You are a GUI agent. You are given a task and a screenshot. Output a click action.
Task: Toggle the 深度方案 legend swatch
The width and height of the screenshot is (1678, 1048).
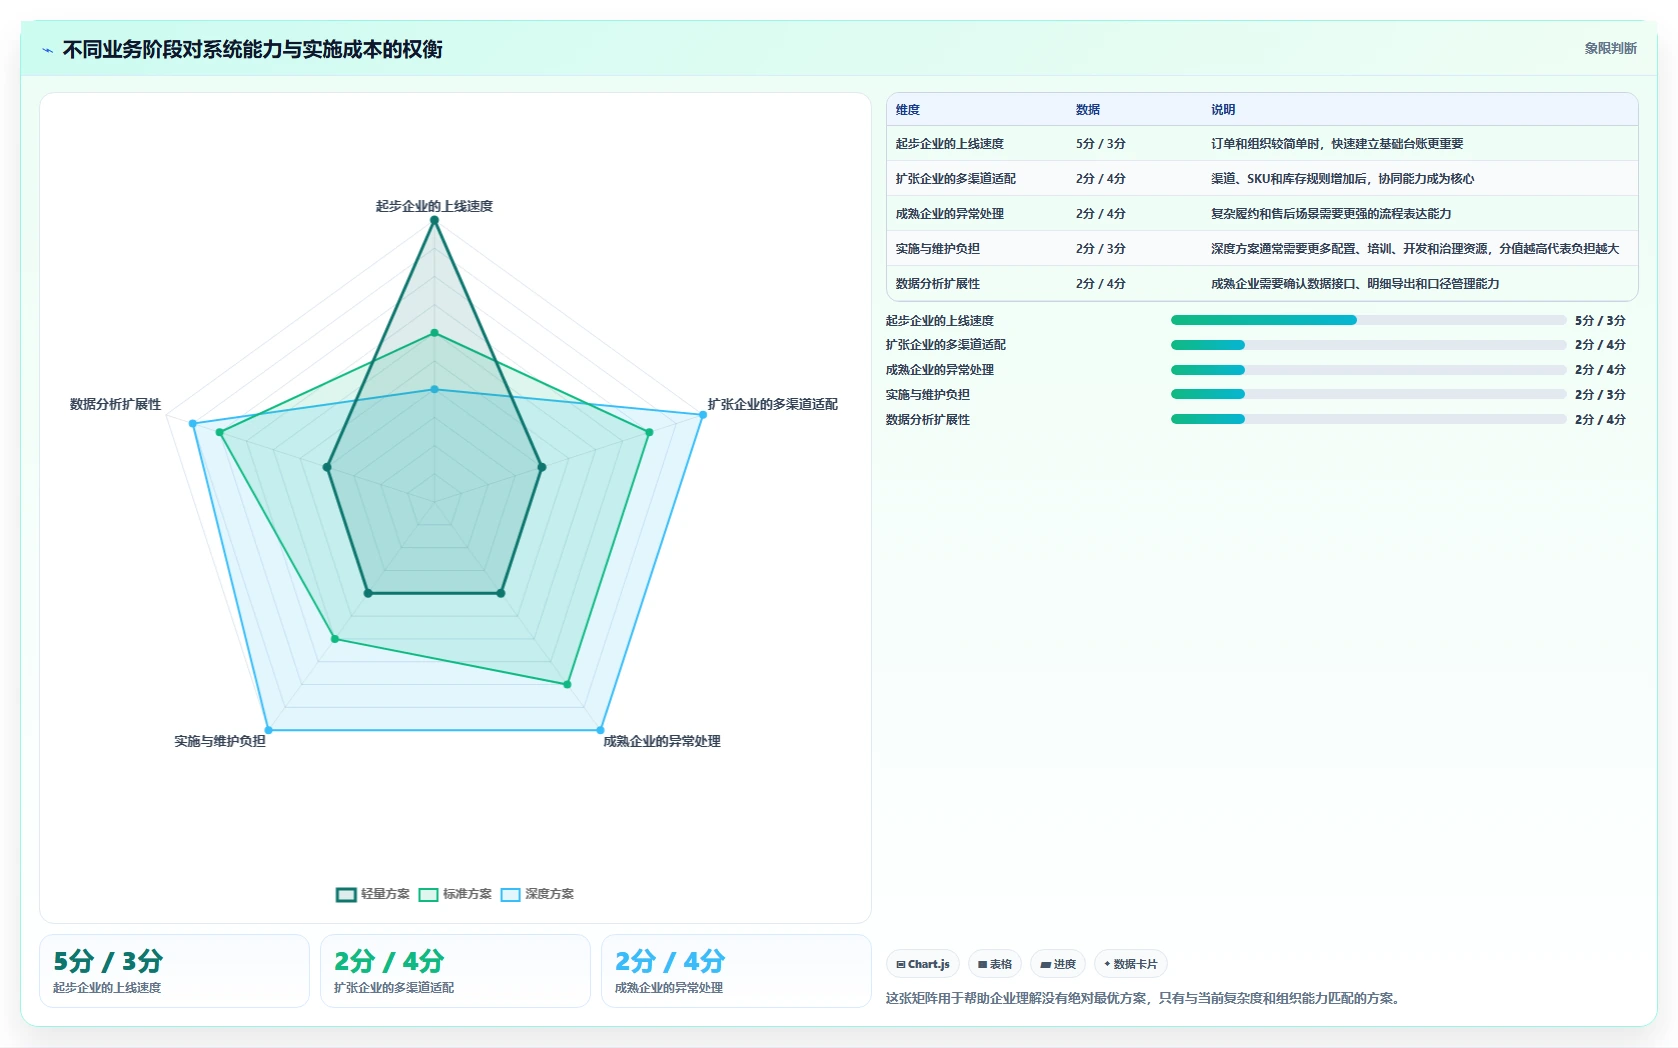click(x=510, y=894)
